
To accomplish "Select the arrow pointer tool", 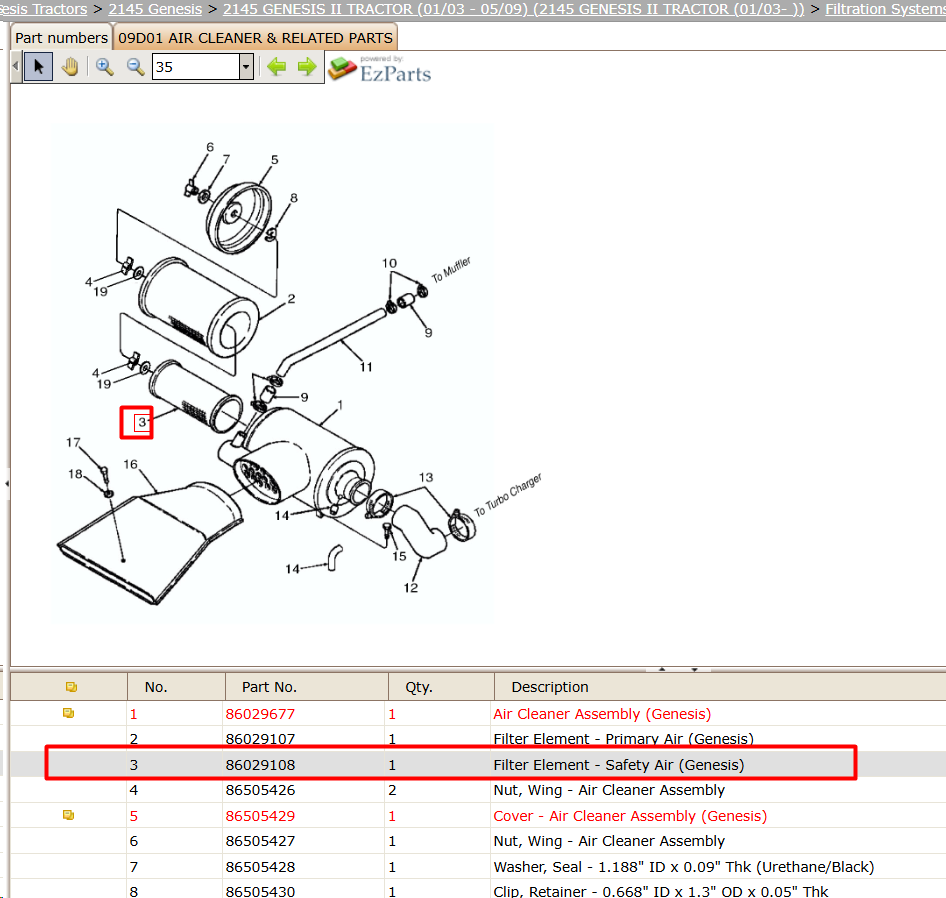I will (39, 66).
